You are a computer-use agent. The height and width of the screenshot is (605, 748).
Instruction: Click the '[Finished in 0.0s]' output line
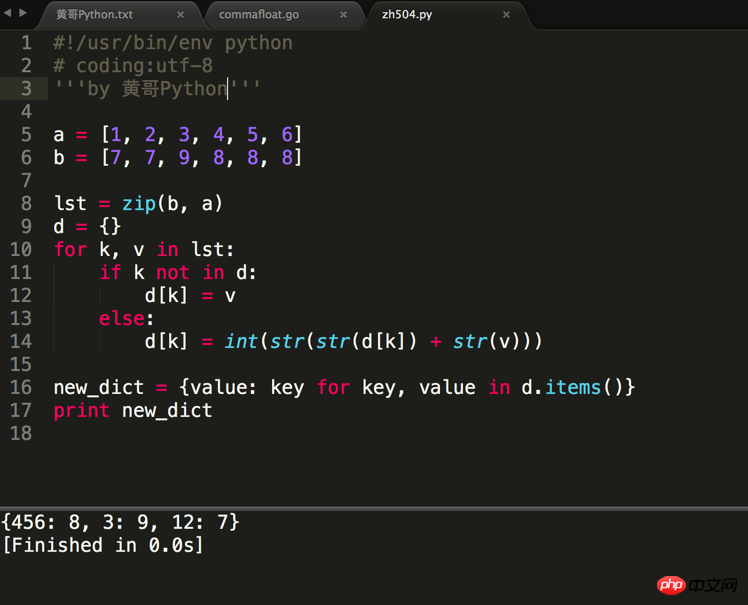point(103,545)
